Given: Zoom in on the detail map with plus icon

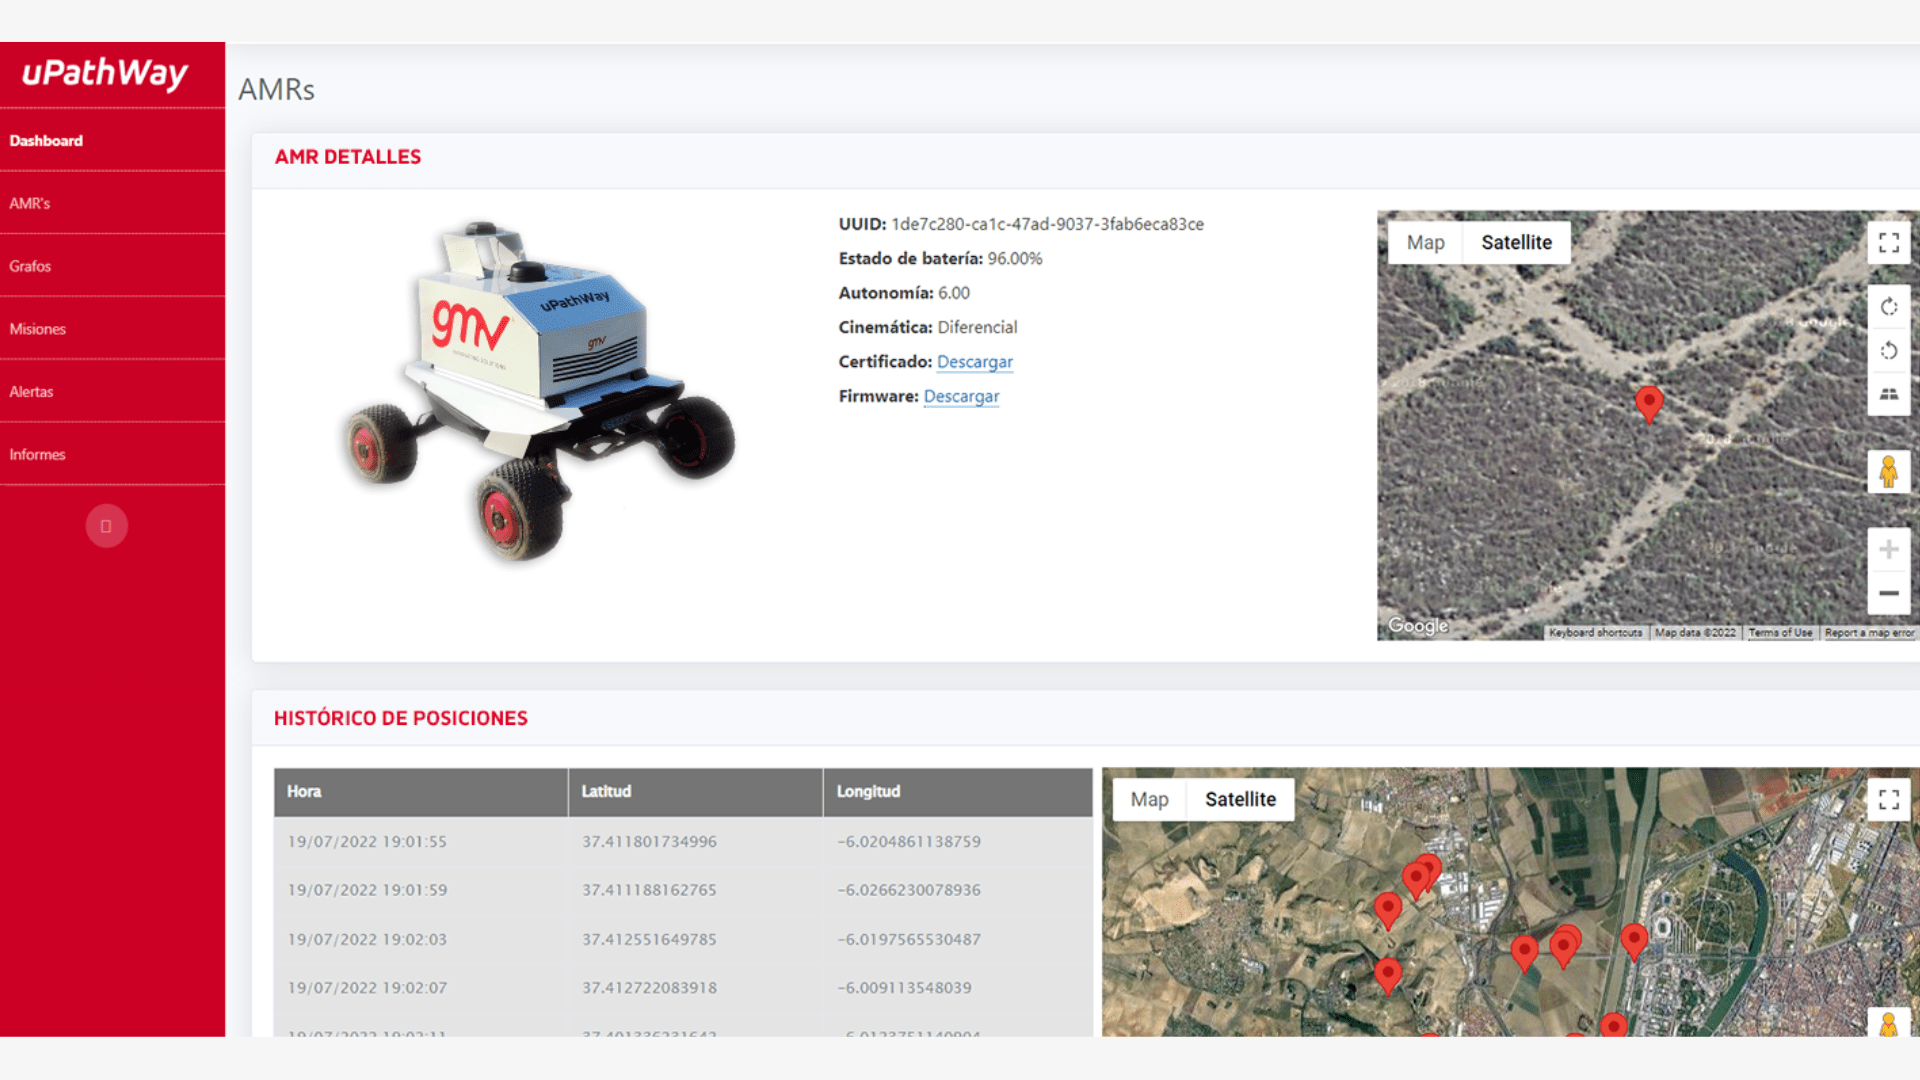Looking at the screenshot, I should (1889, 549).
